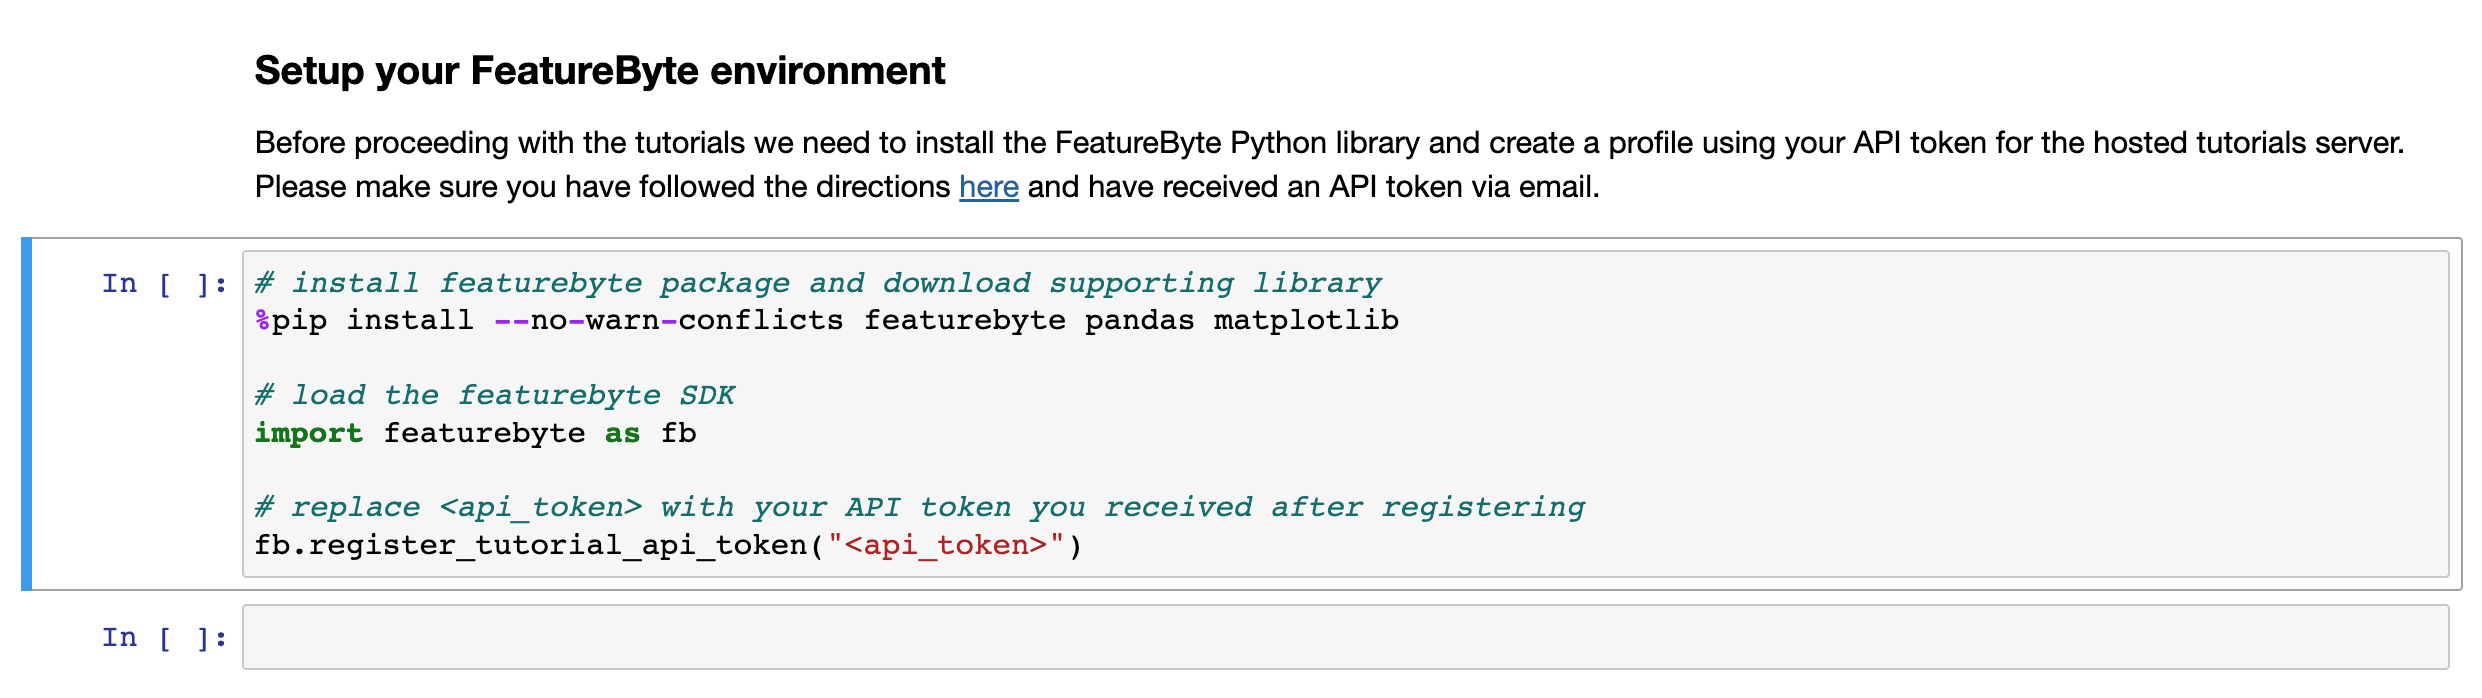Click inside the empty second code cell

tap(1344, 637)
